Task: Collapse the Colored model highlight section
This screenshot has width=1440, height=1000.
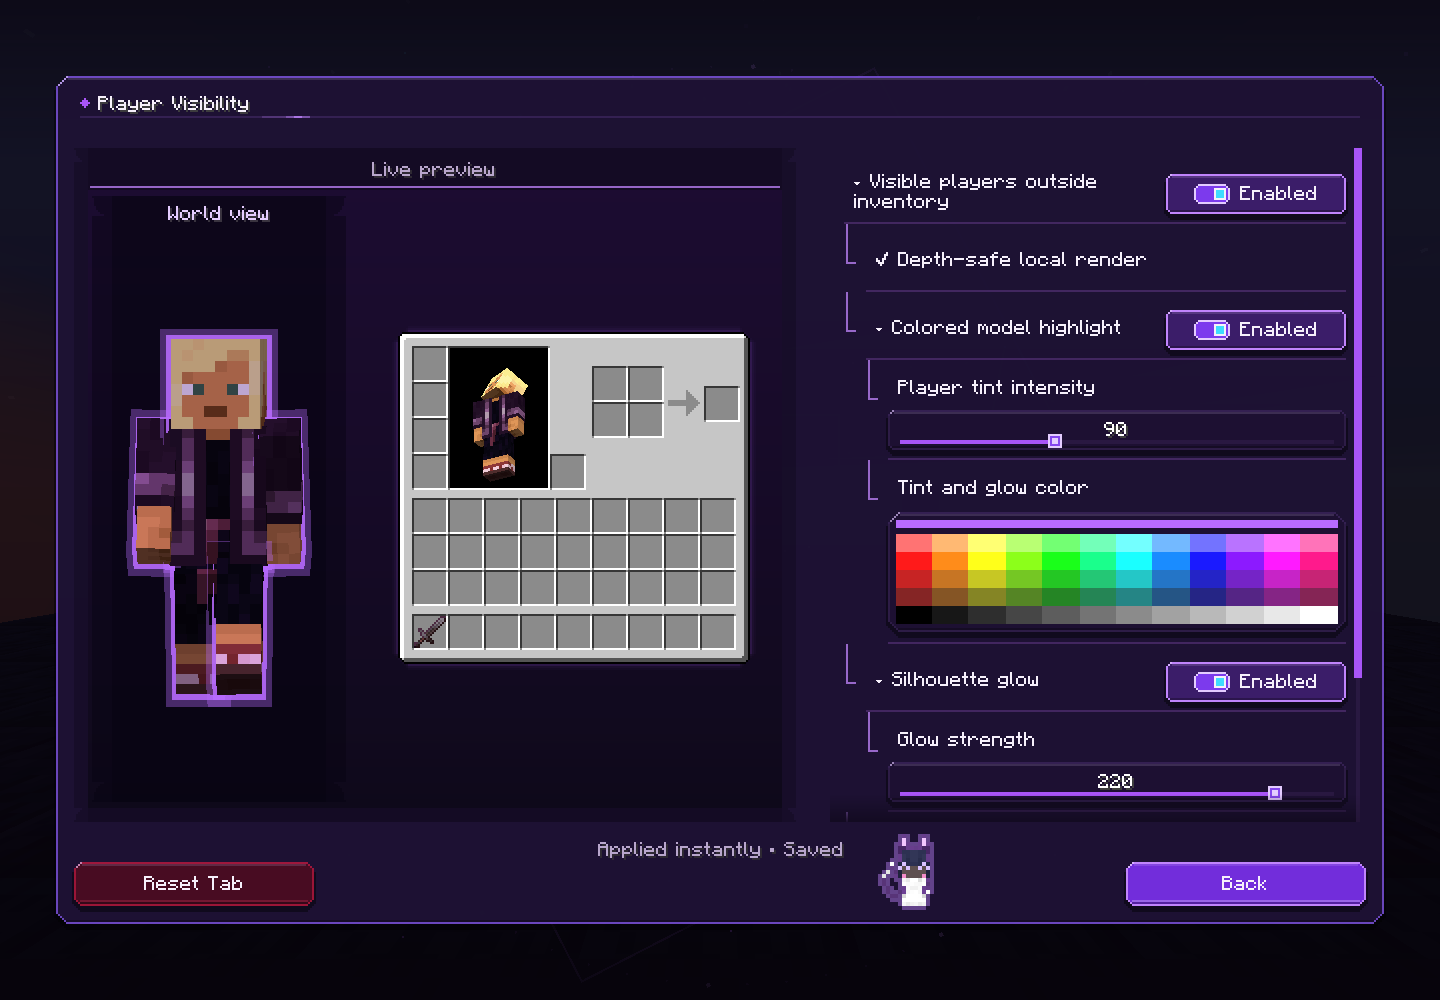Action: [x=879, y=329]
